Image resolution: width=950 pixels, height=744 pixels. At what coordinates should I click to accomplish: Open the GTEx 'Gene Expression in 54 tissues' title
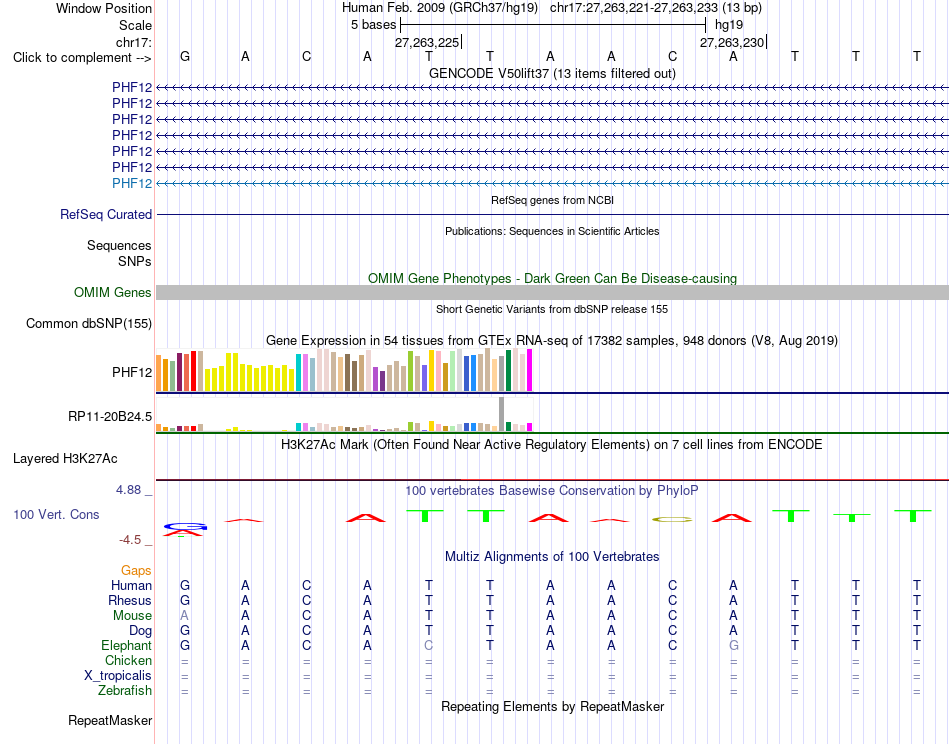tap(552, 340)
